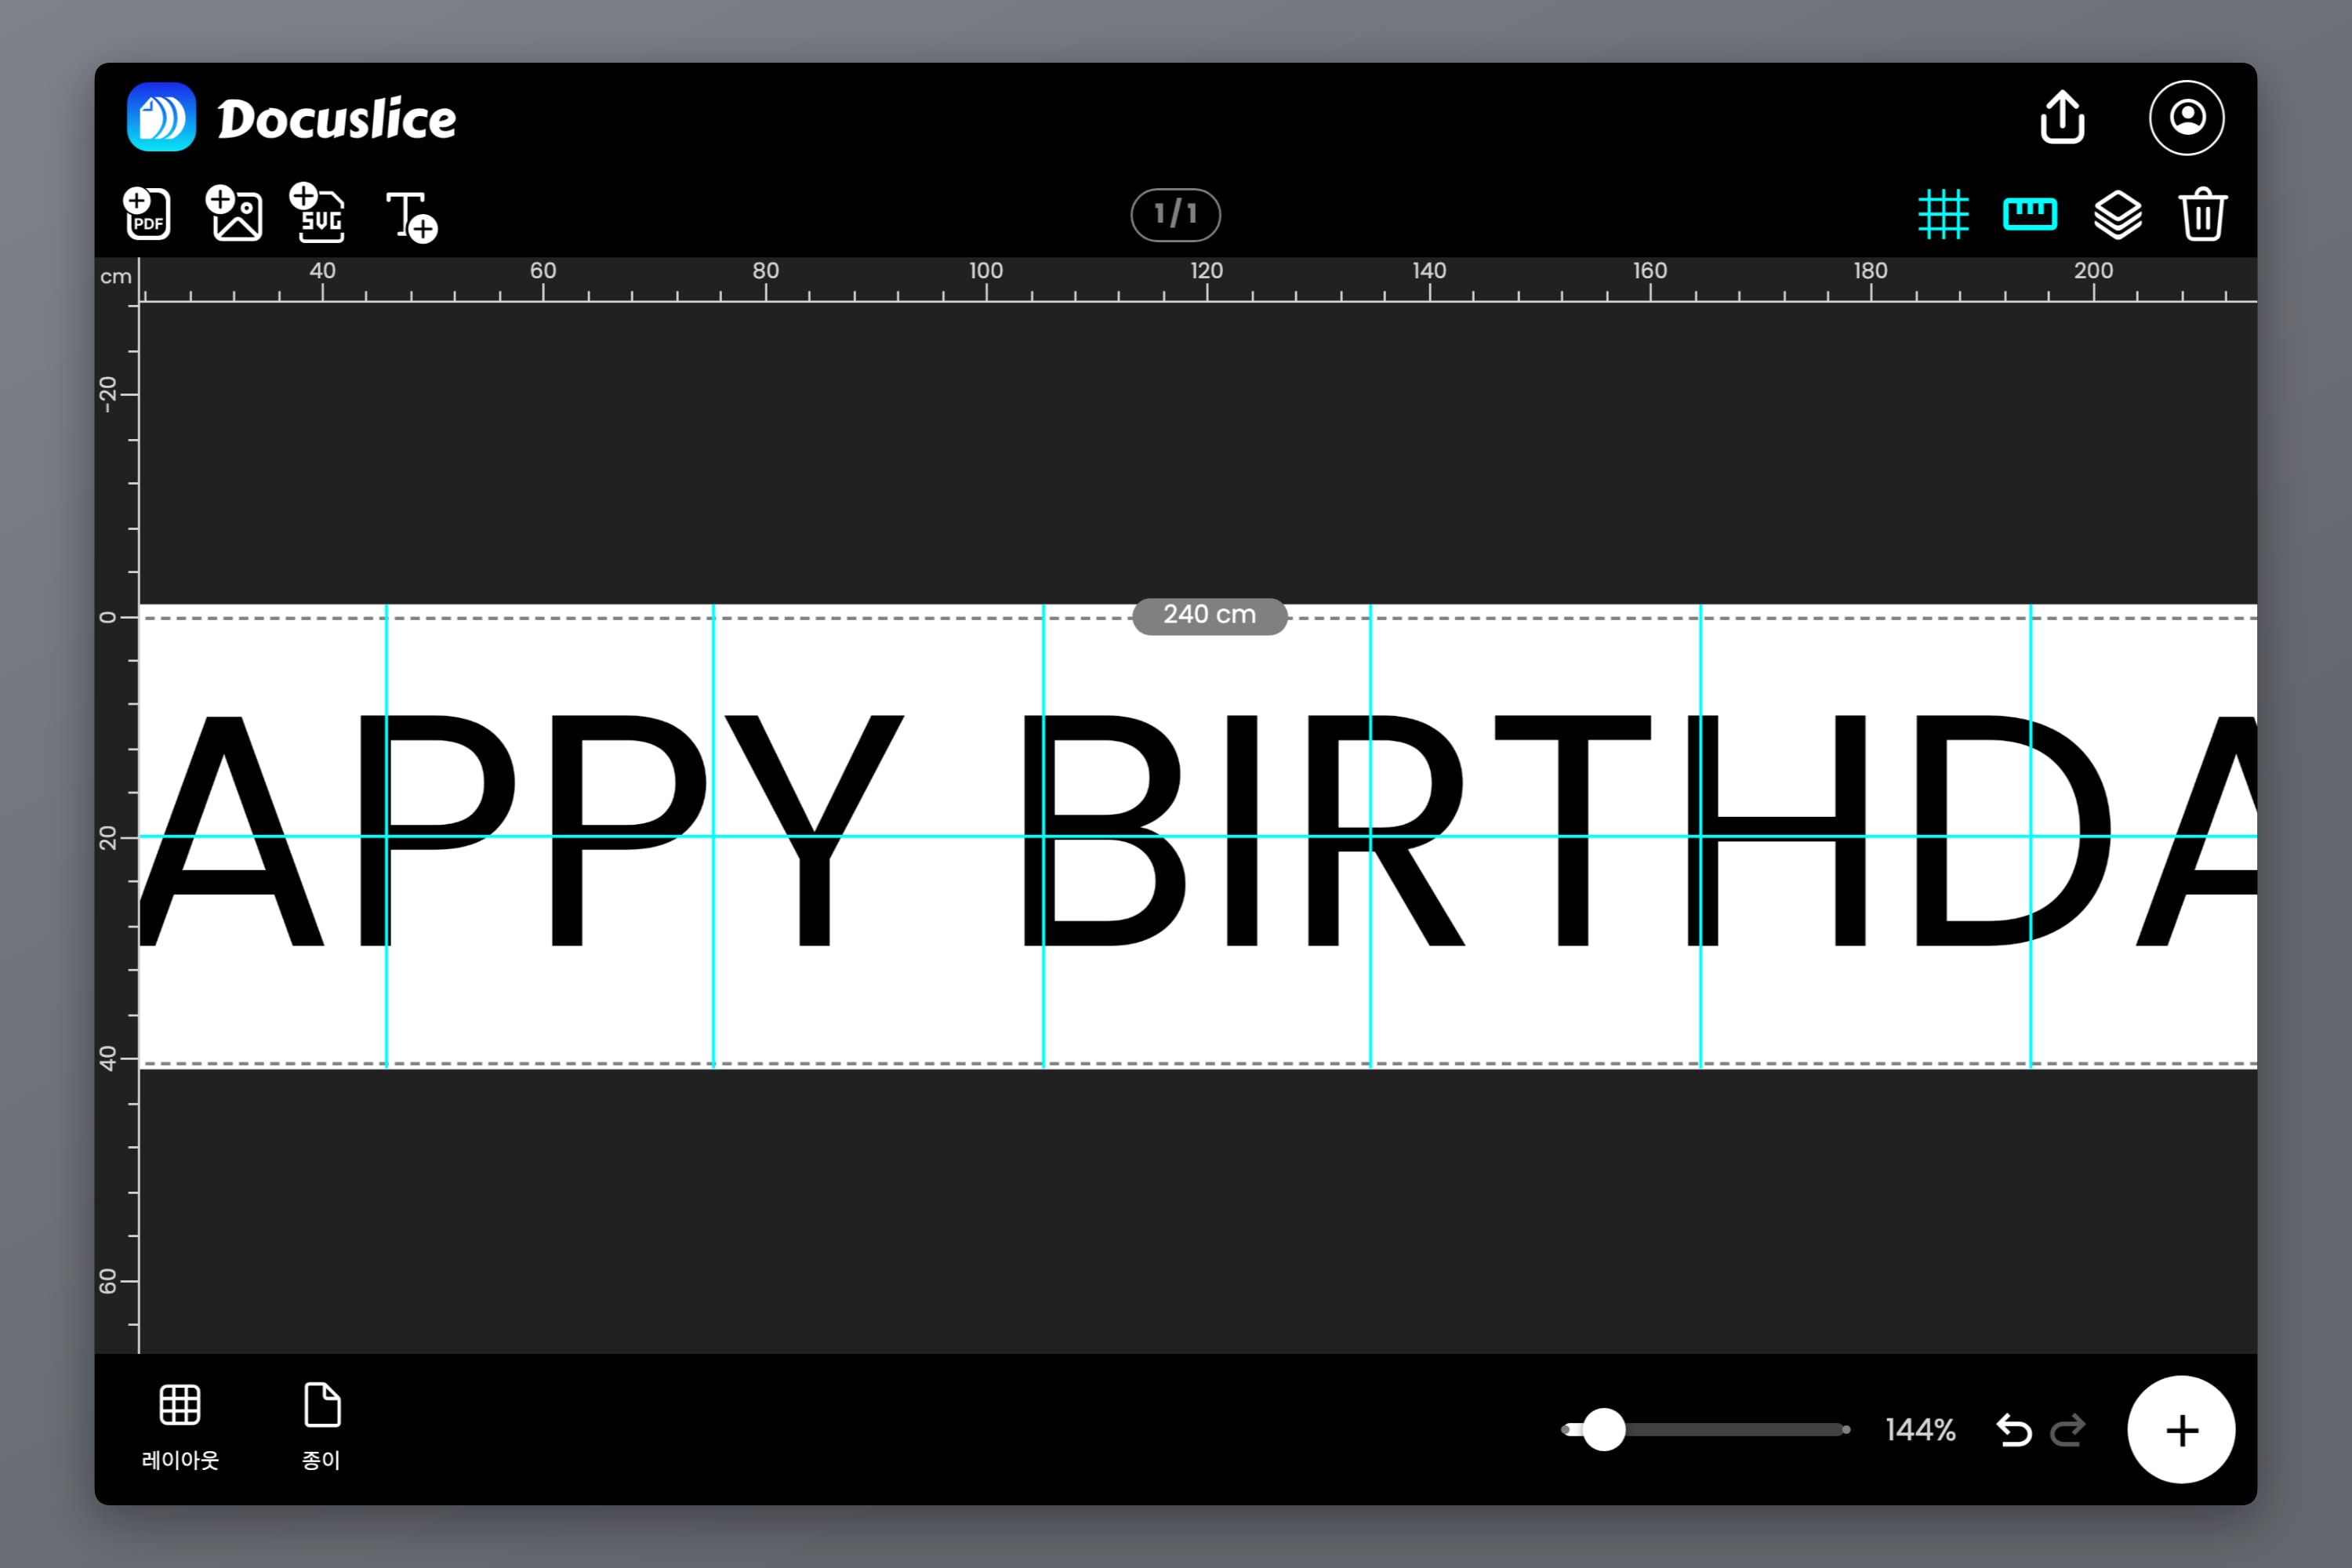Open the 종이 paper tab
The height and width of the screenshot is (1568, 2352).
pos(322,1428)
